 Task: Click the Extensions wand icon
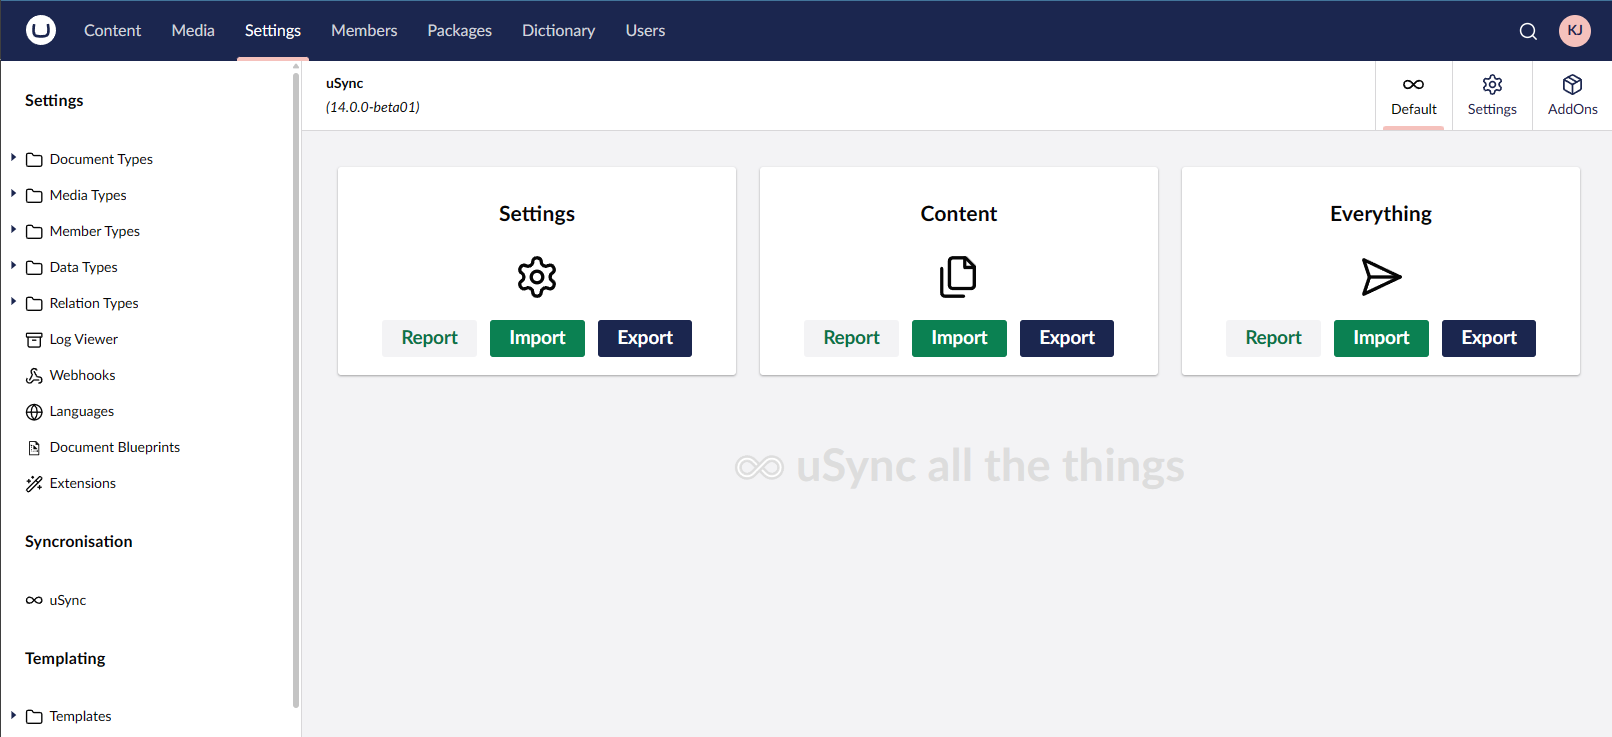[x=34, y=484]
